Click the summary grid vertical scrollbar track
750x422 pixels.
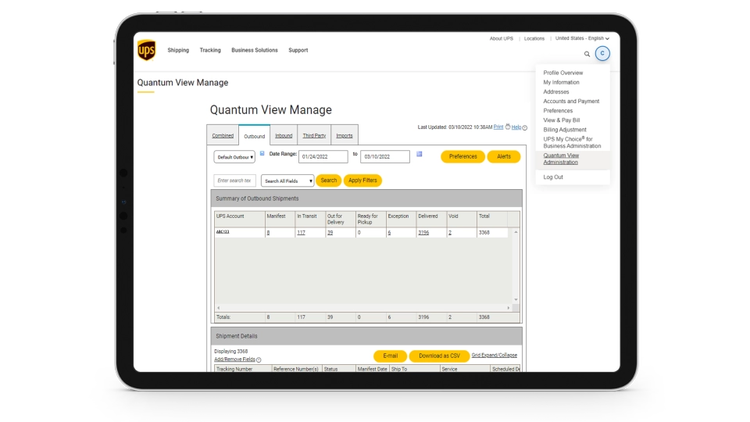[x=516, y=266]
